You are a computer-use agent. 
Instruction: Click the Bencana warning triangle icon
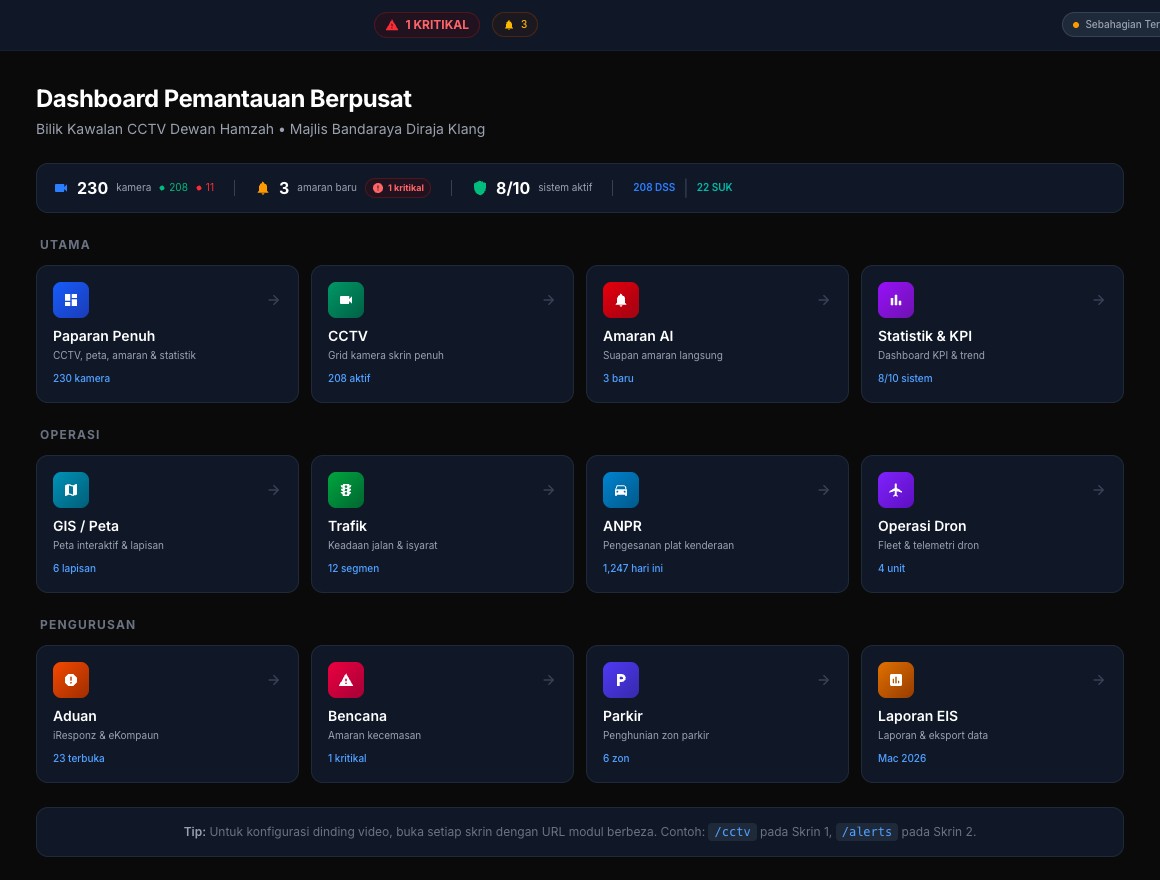click(x=345, y=680)
